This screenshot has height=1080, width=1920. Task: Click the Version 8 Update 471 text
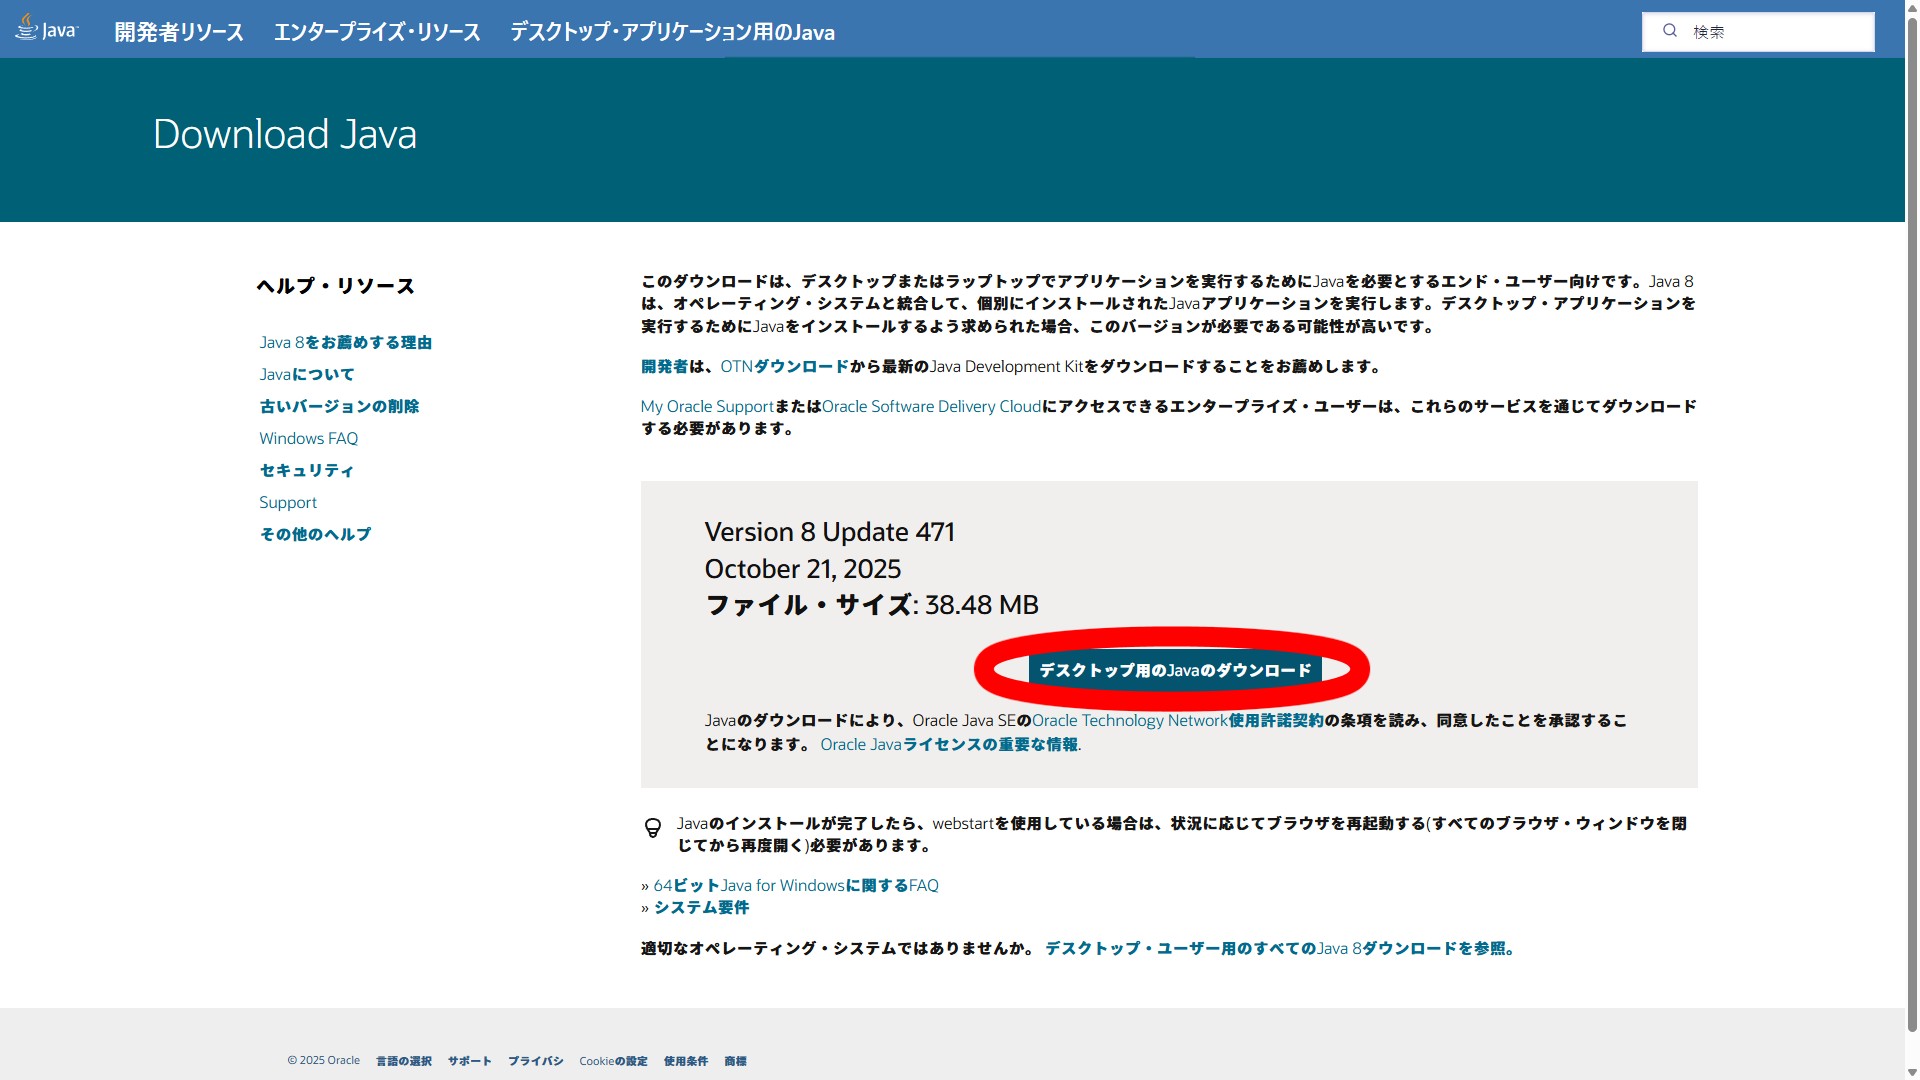[830, 532]
